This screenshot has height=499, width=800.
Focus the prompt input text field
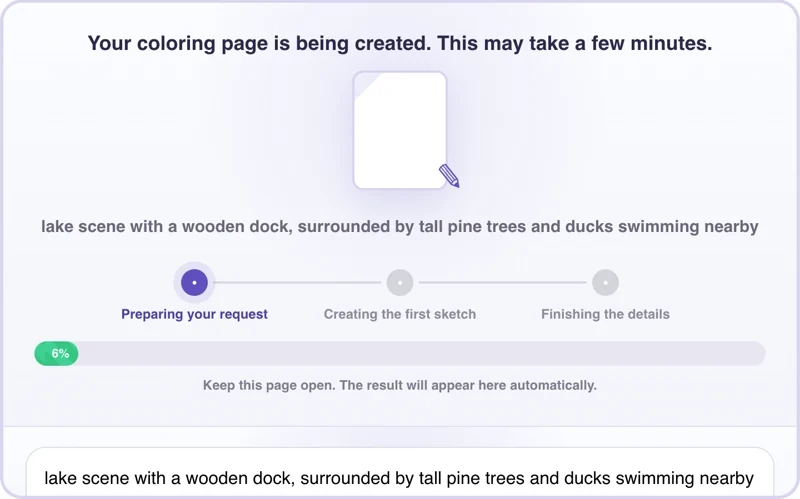(399, 473)
